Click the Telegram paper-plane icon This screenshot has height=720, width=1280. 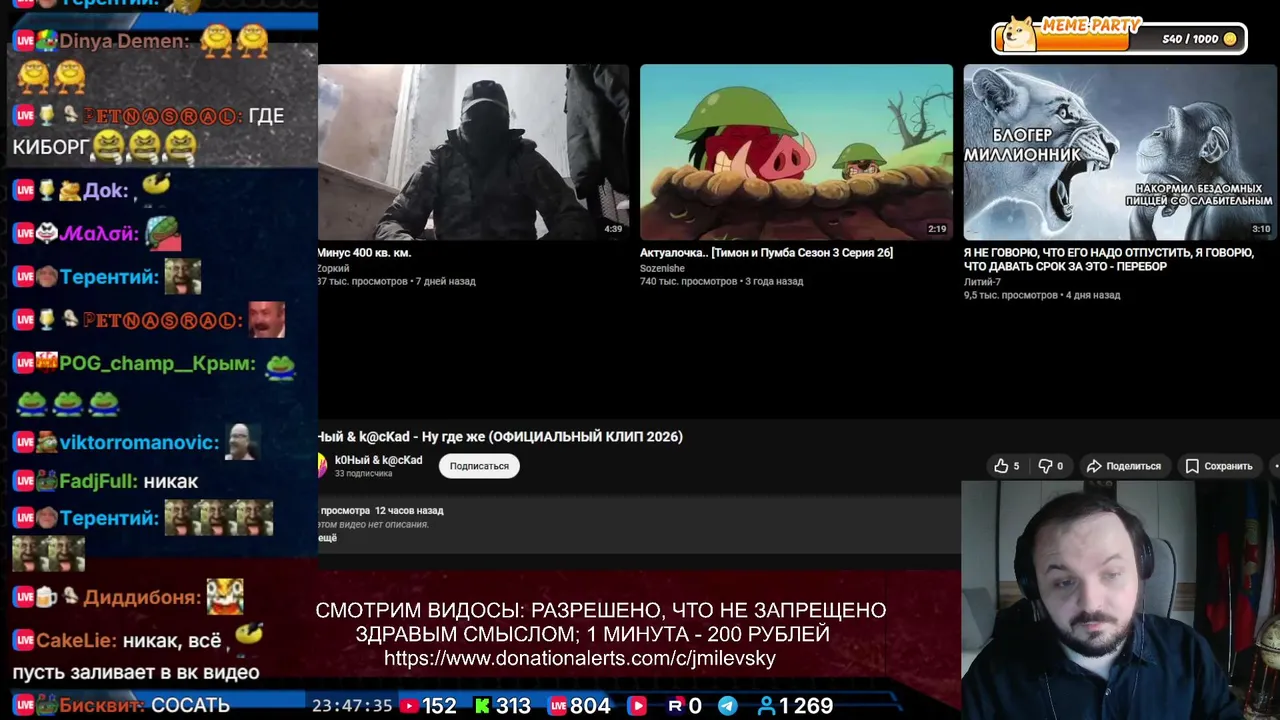(x=728, y=706)
